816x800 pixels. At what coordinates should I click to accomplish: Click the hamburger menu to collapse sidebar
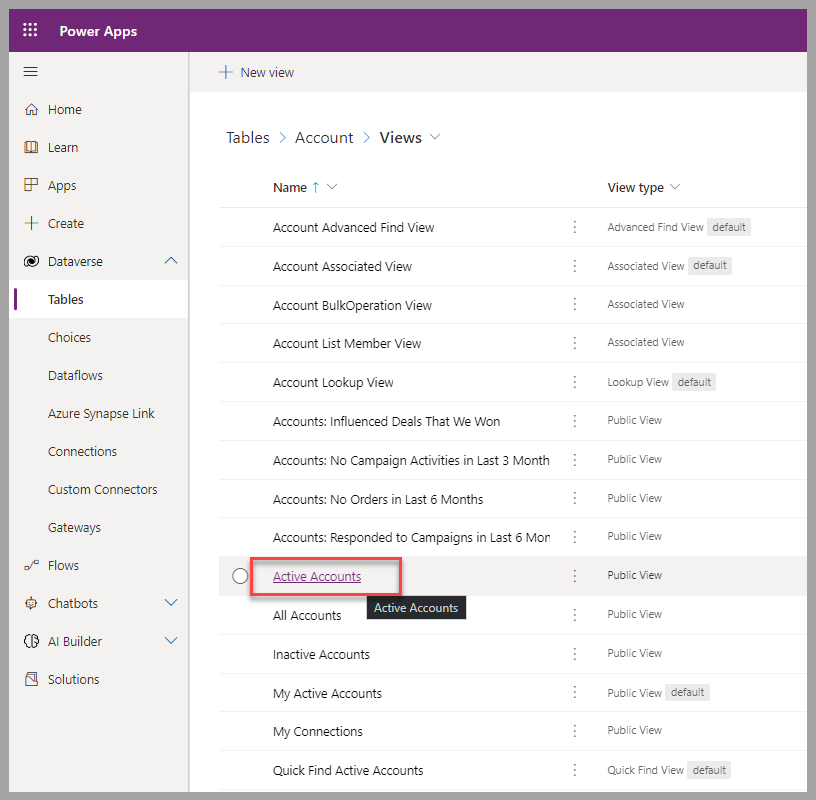coord(30,71)
